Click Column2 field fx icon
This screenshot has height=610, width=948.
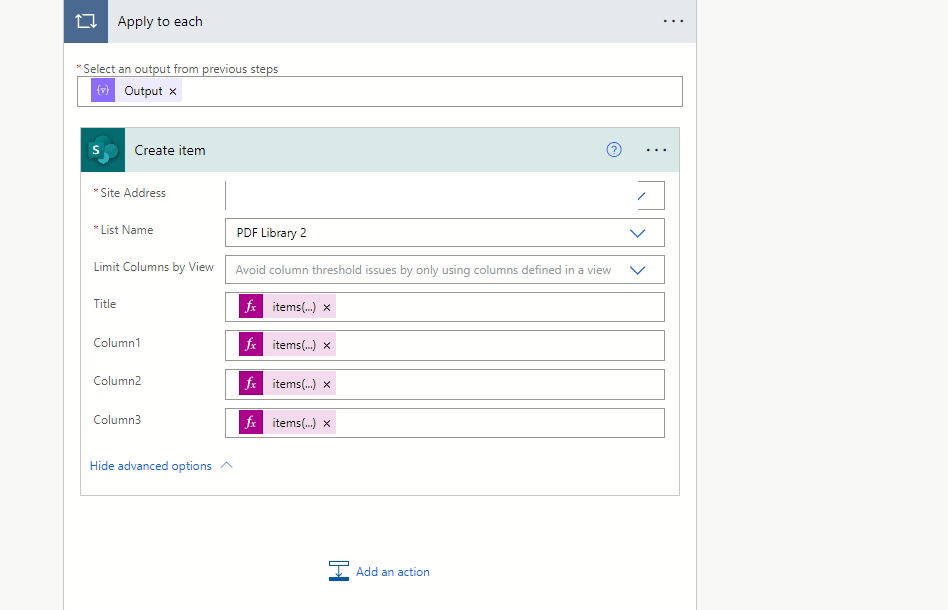(x=251, y=384)
